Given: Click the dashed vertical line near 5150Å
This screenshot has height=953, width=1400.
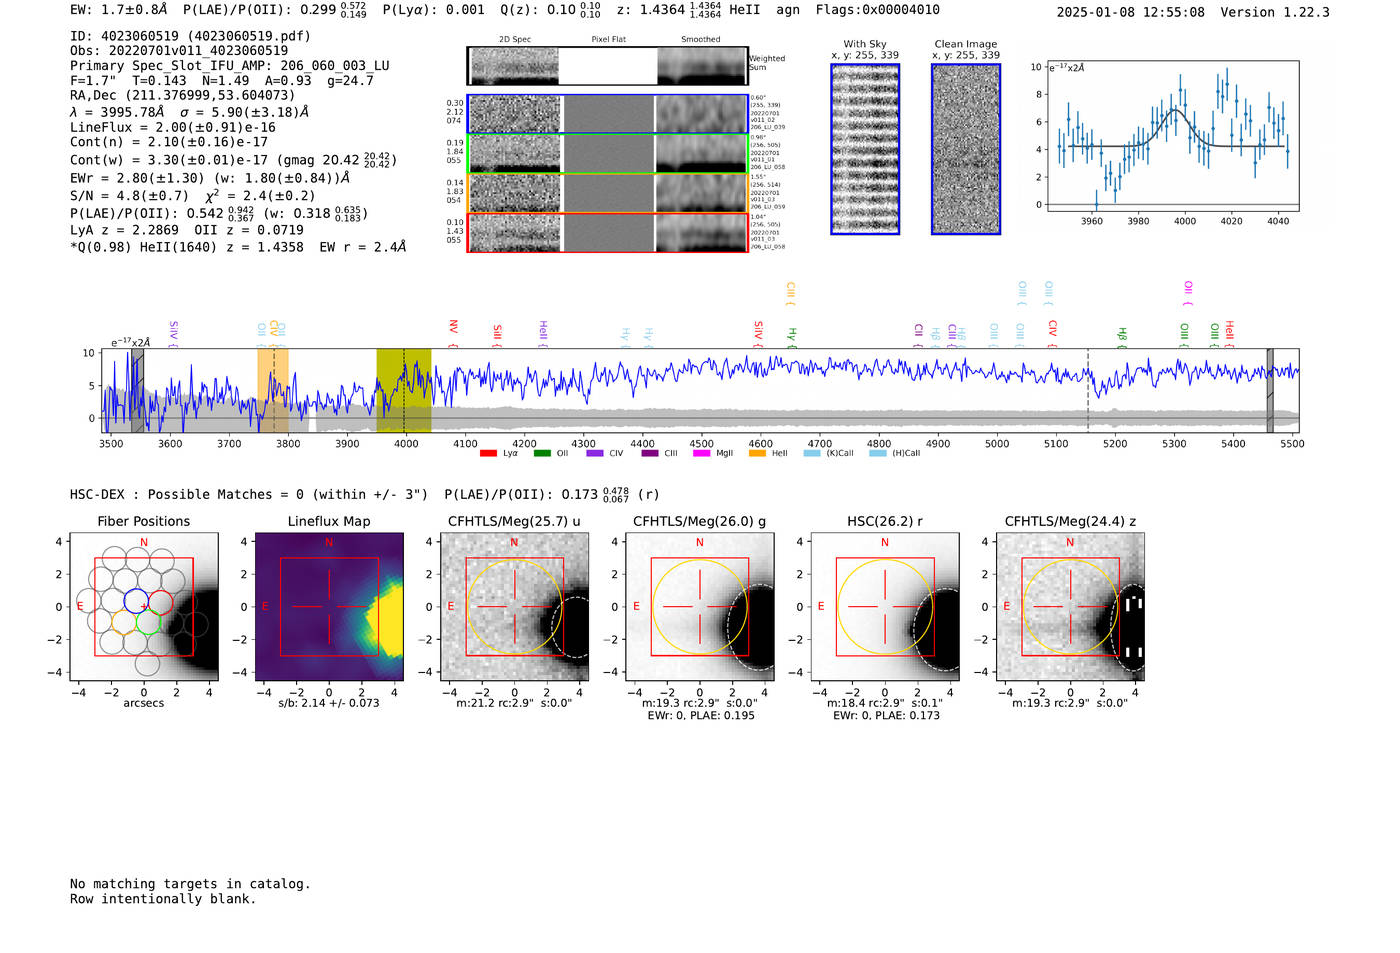Looking at the screenshot, I should [x=1088, y=390].
